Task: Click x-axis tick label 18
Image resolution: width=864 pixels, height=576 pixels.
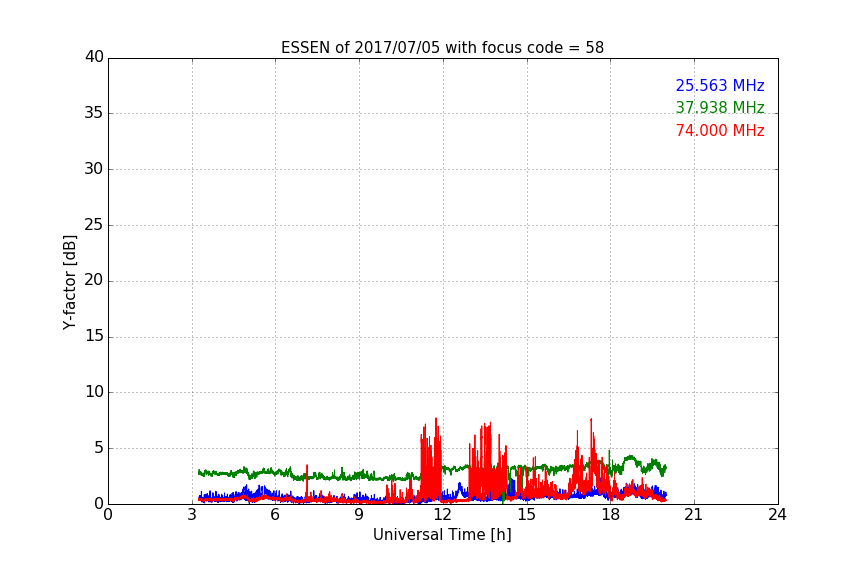Action: [x=610, y=515]
